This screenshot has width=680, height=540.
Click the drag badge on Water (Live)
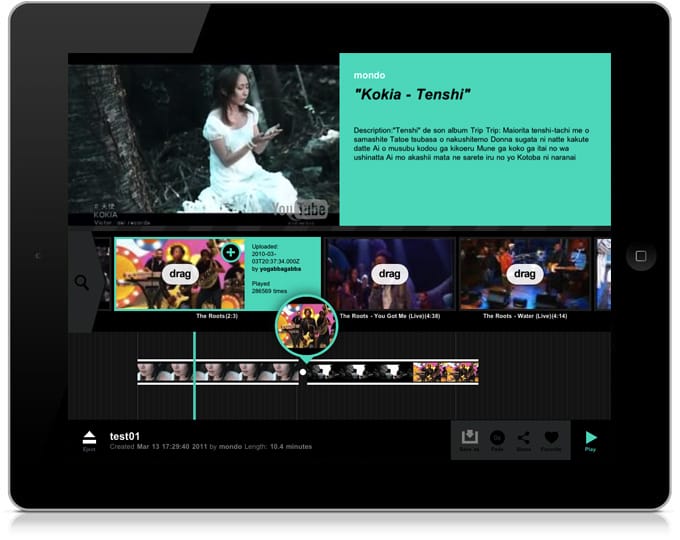[524, 274]
